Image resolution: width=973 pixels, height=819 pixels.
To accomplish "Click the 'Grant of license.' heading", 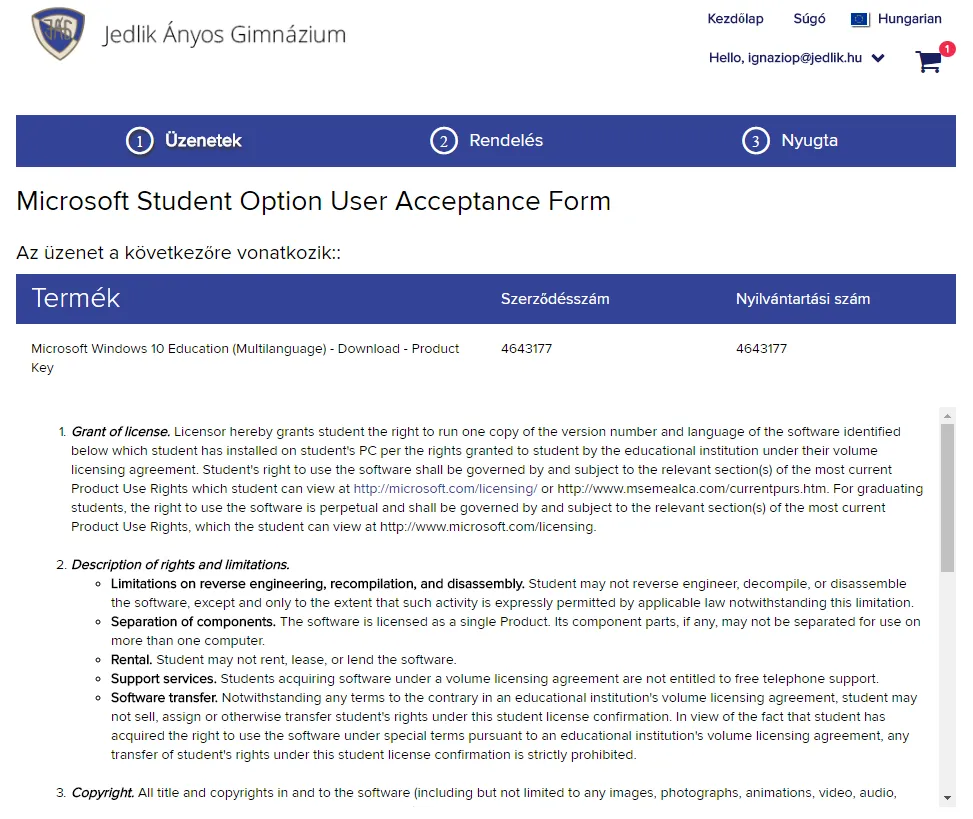I will pyautogui.click(x=120, y=432).
